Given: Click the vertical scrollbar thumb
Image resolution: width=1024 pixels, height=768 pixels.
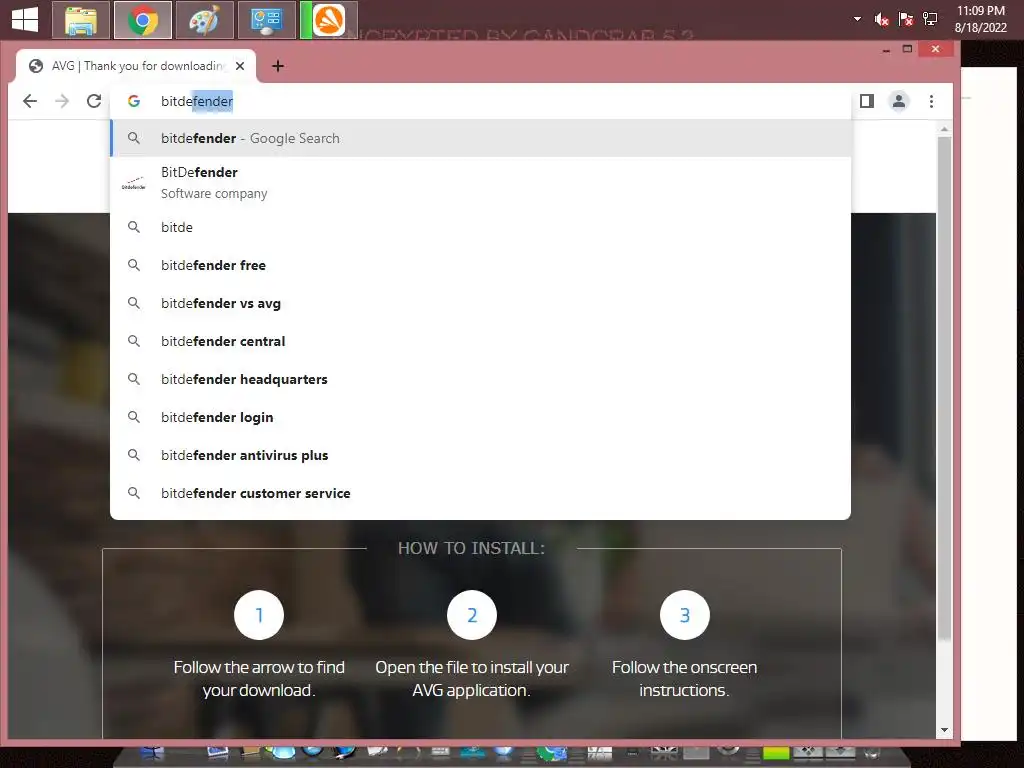Looking at the screenshot, I should 944,388.
